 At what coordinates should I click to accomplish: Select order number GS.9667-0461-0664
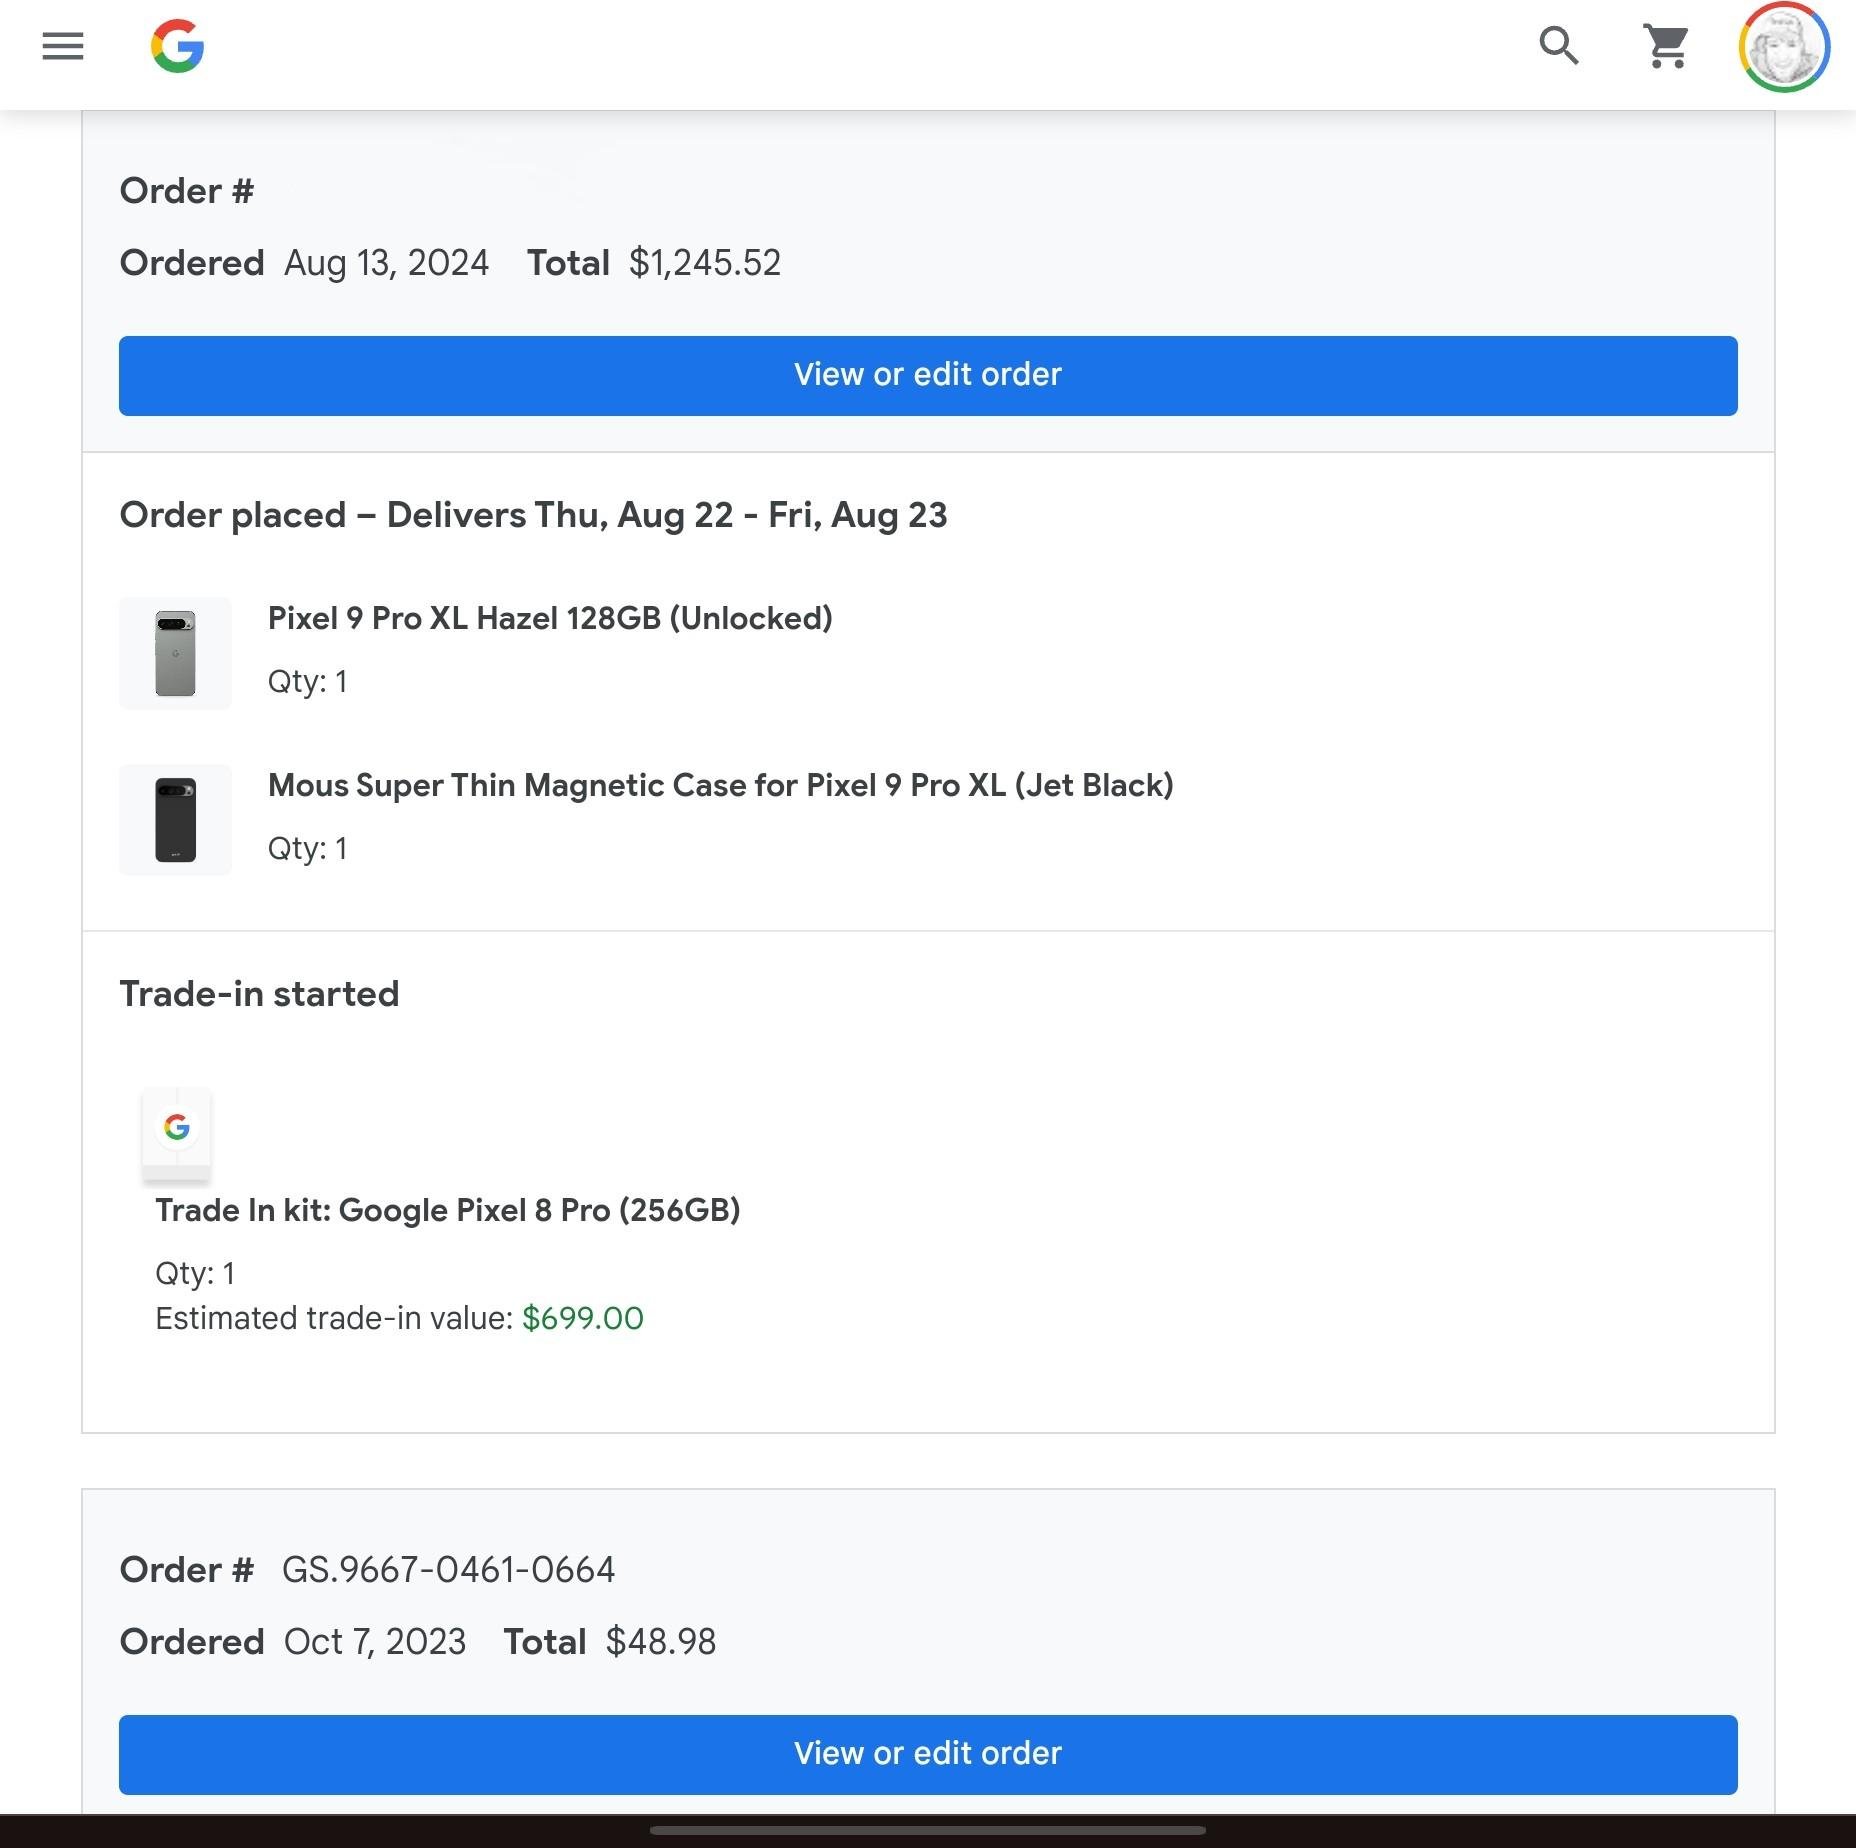pos(448,1570)
